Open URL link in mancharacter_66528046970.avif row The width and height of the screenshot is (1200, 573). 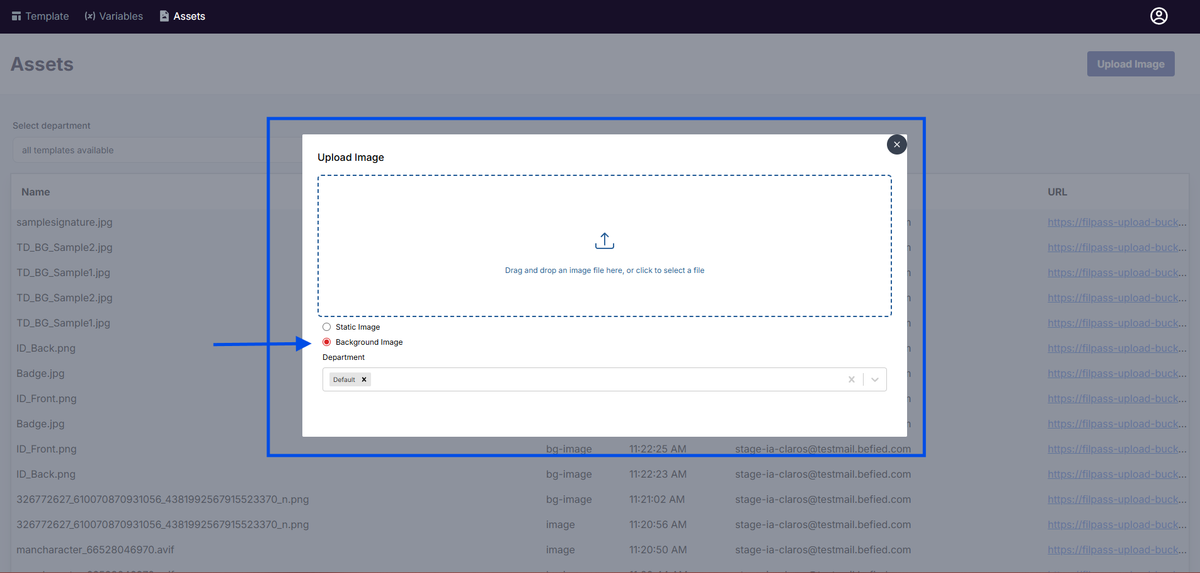1117,550
